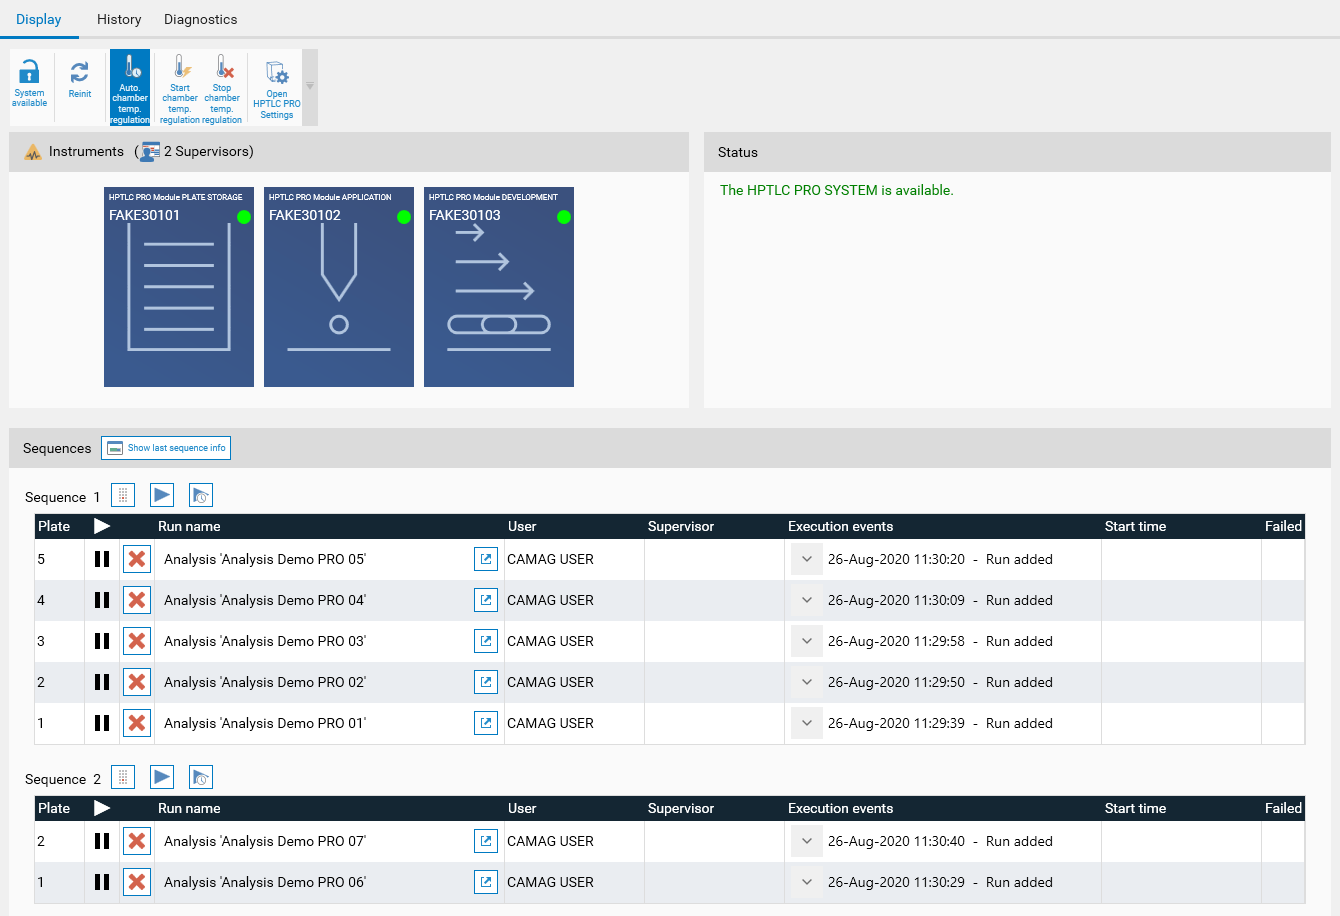Start Sequence 2 with the play button
This screenshot has width=1340, height=916.
[162, 777]
